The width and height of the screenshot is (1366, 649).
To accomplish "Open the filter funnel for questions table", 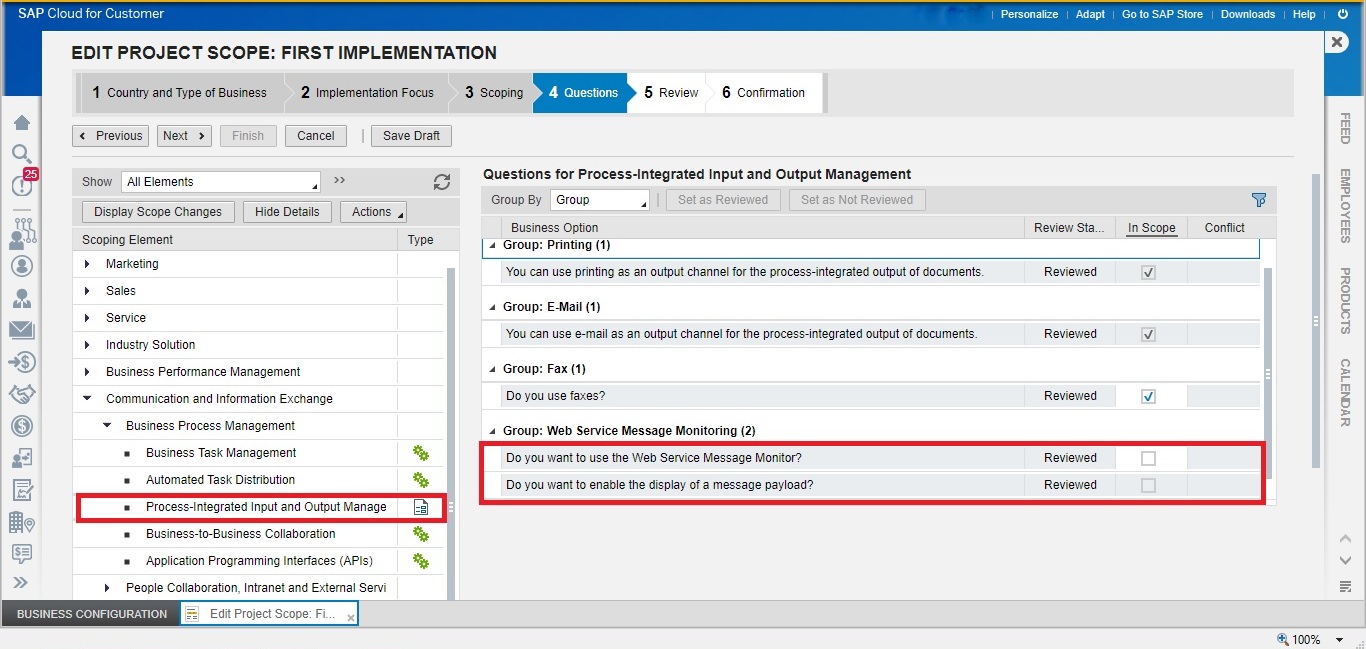I will click(1259, 200).
